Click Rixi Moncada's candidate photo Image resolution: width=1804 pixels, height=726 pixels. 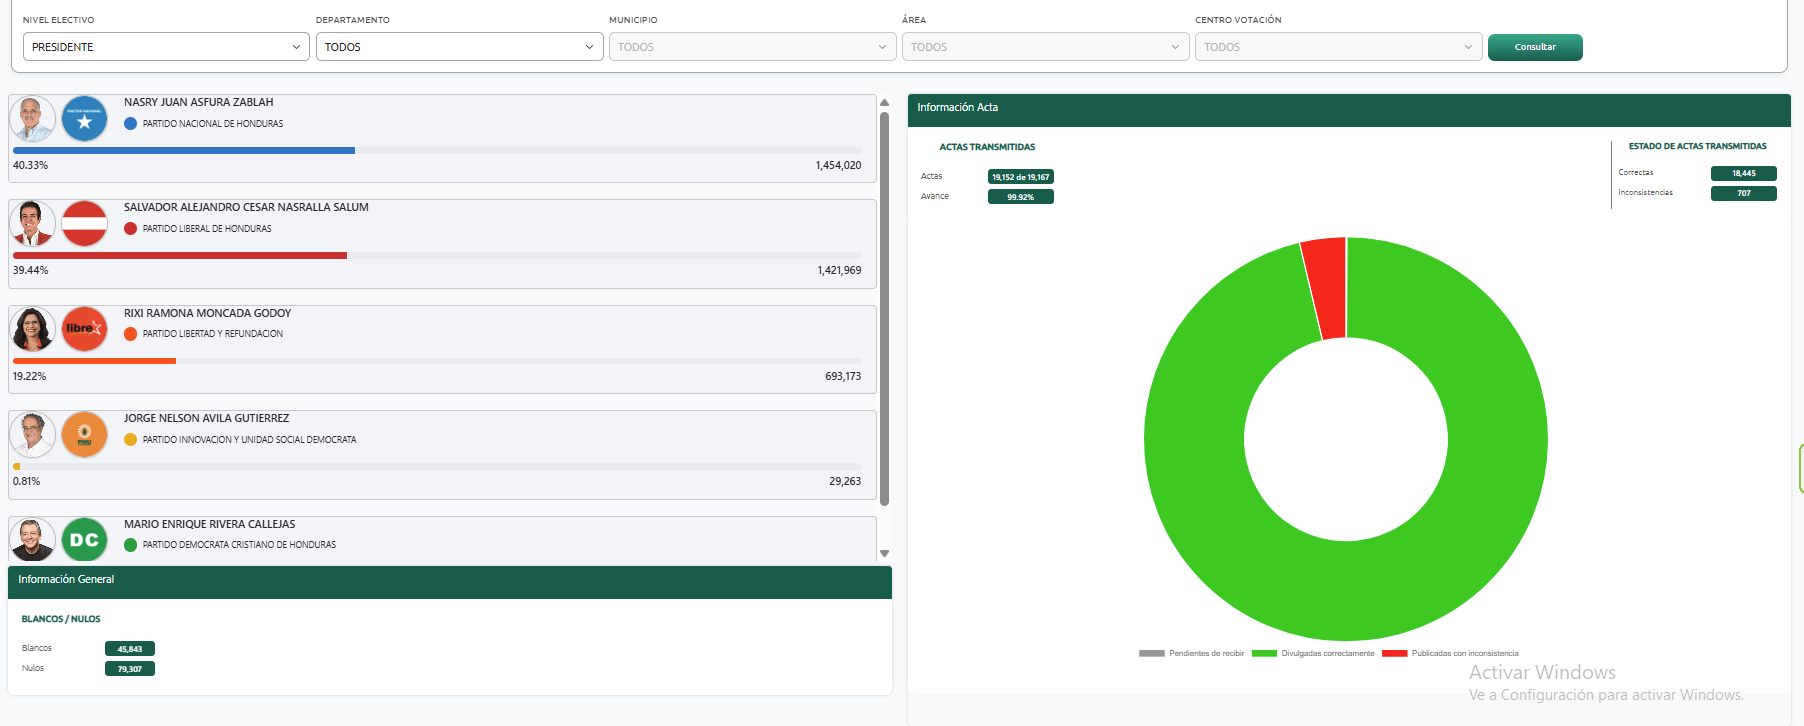32,329
